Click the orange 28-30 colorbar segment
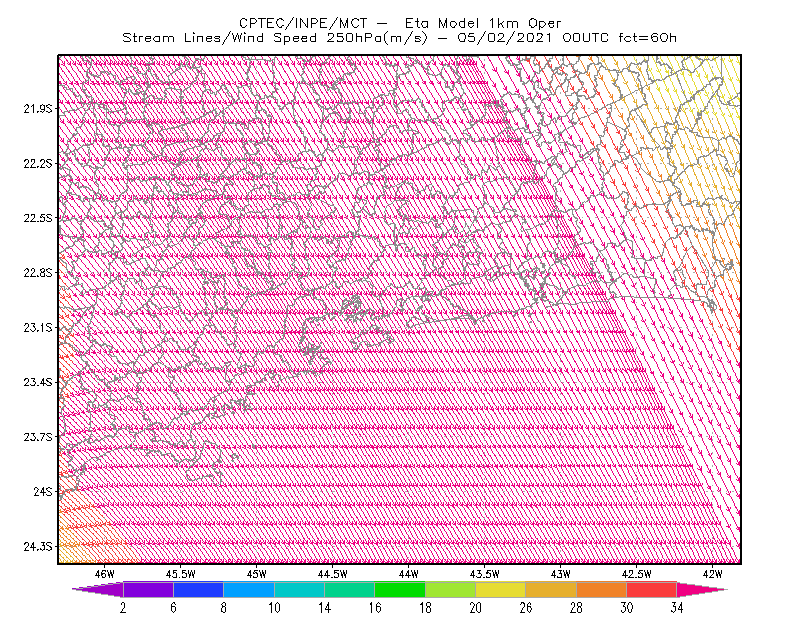800x618 pixels. 601,589
